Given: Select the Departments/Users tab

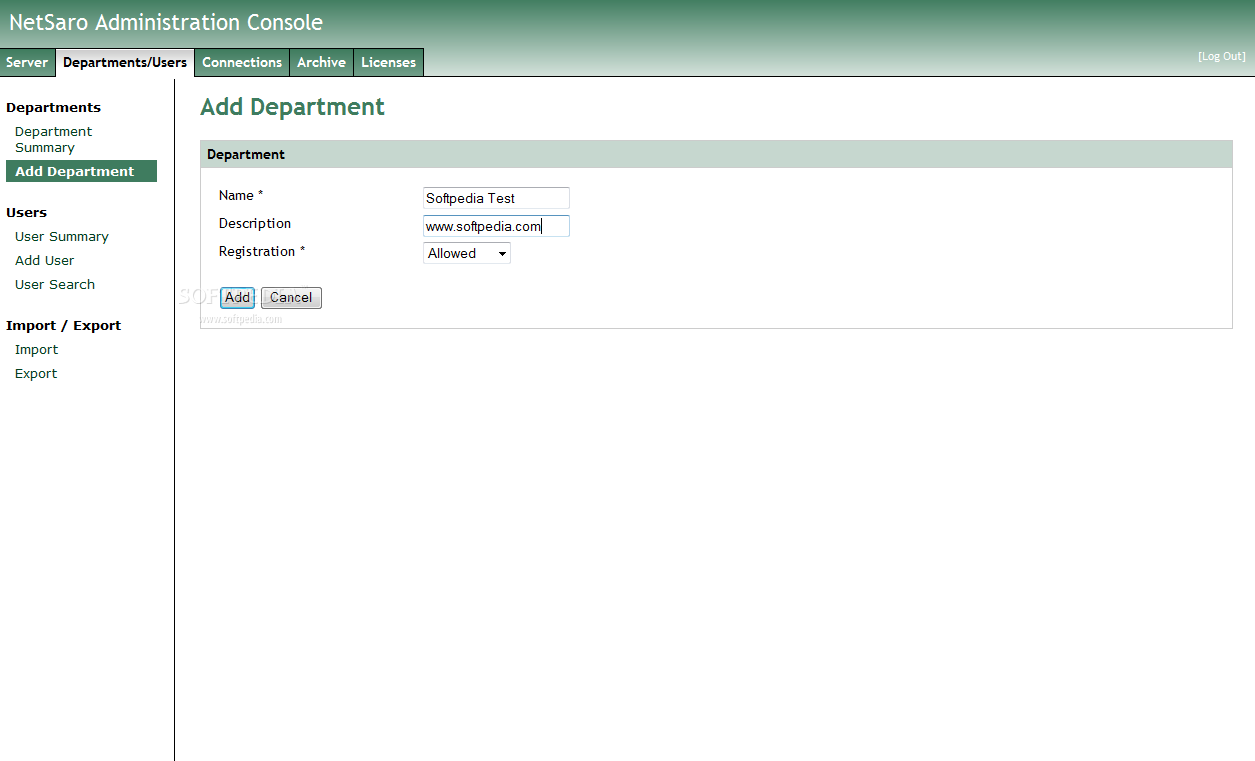Looking at the screenshot, I should click(125, 62).
